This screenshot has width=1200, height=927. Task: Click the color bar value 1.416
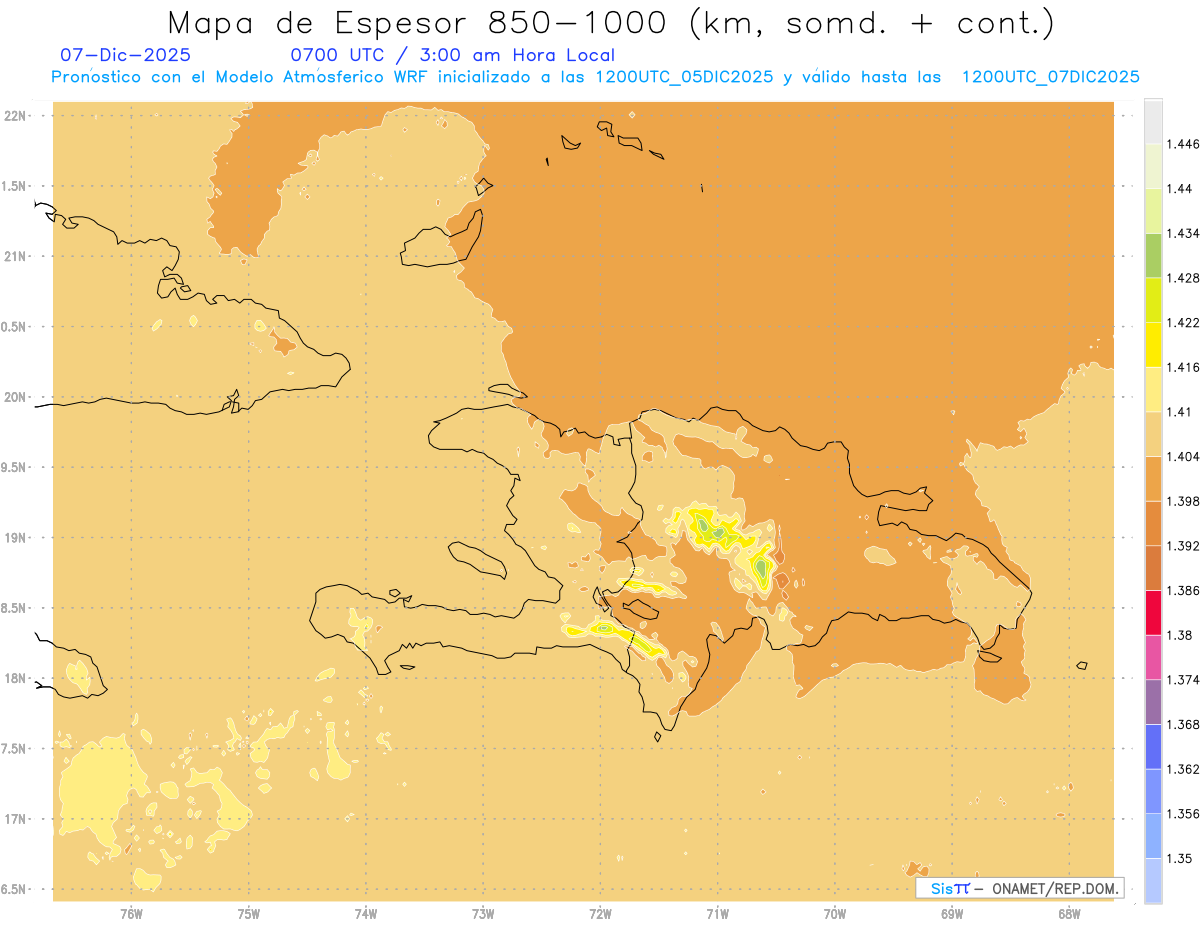pos(1184,367)
